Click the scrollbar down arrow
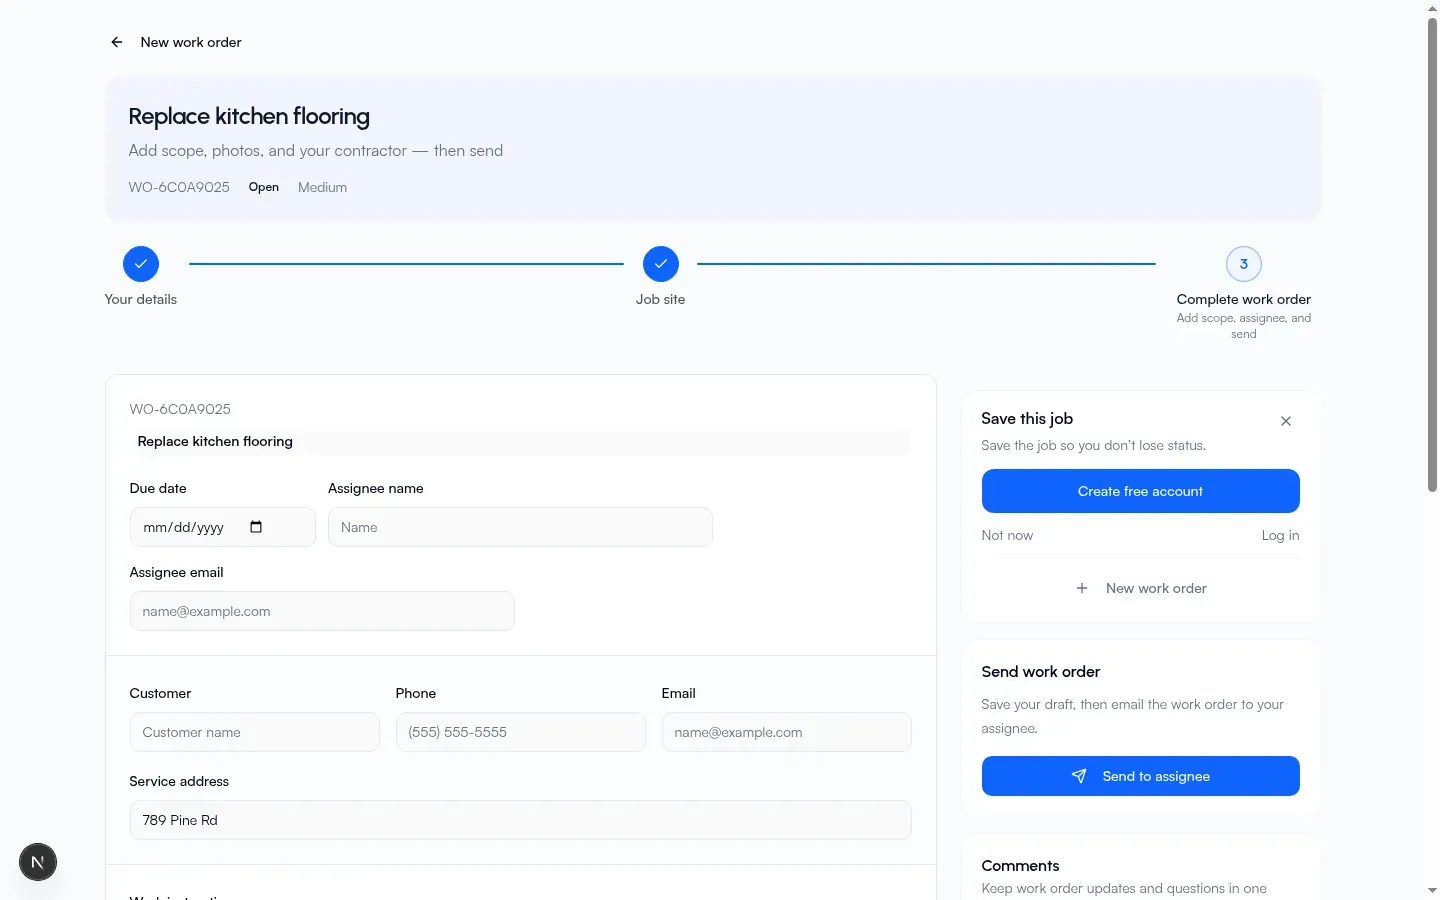 (x=1432, y=891)
